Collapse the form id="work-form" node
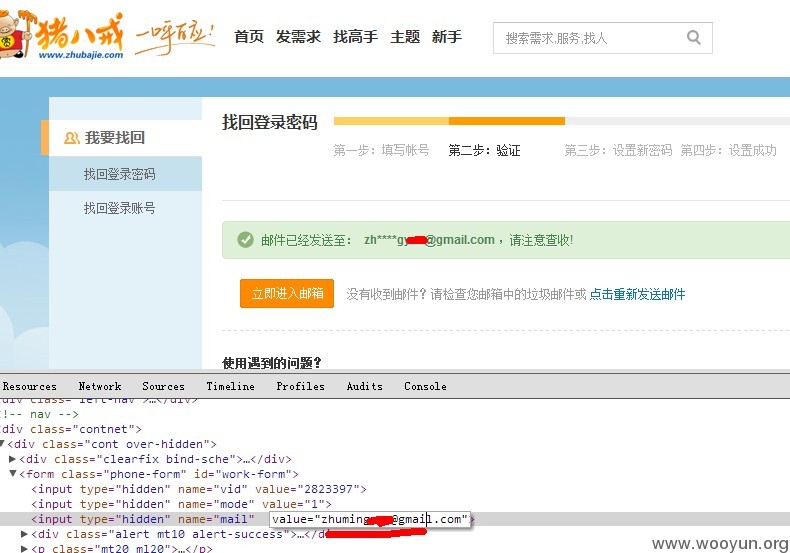The width and height of the screenshot is (790, 553). [x=13, y=474]
